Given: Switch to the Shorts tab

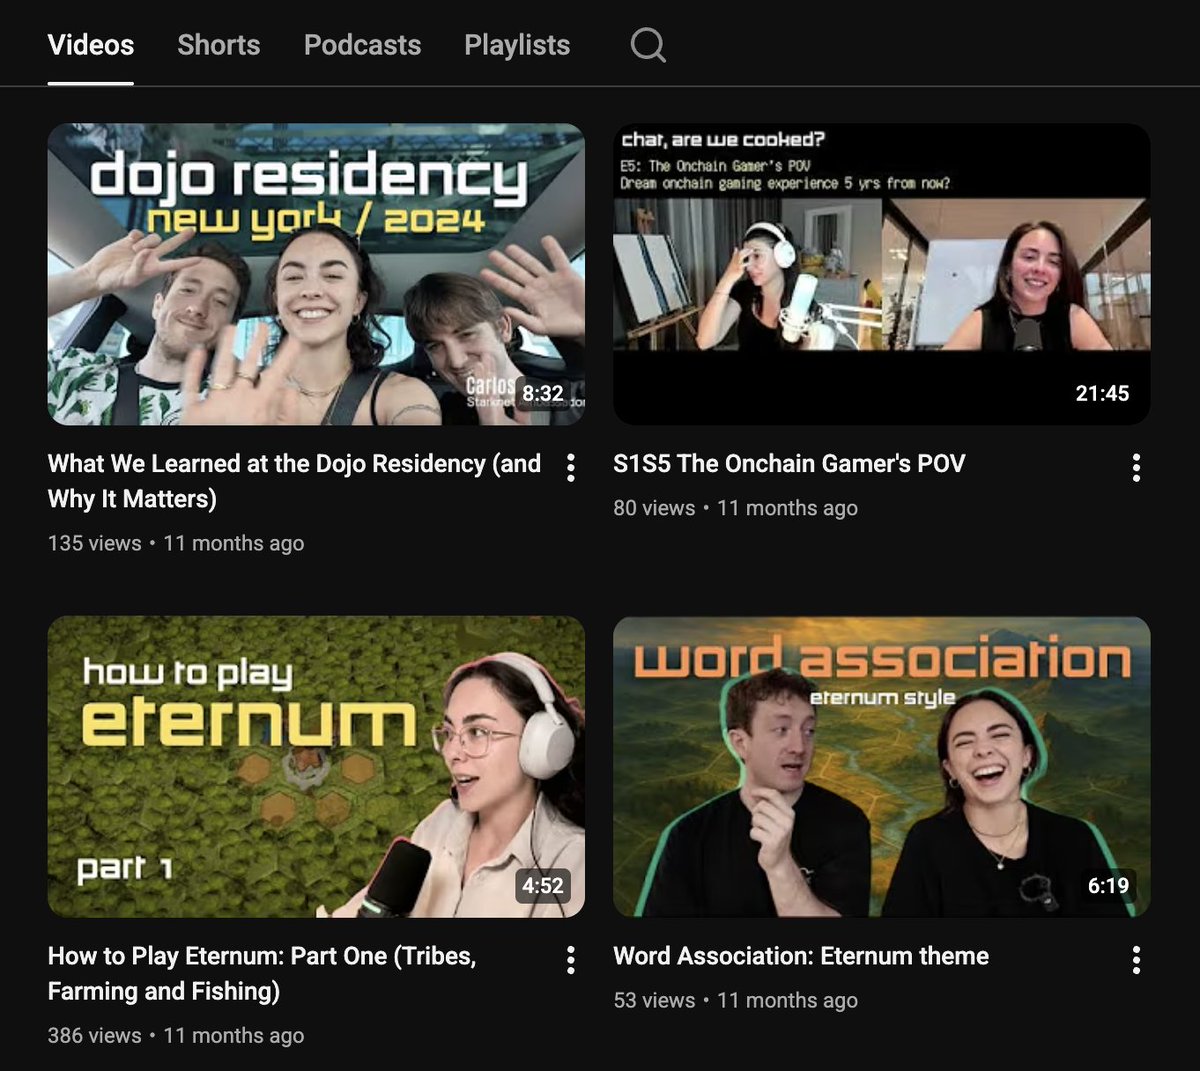Looking at the screenshot, I should [x=219, y=45].
